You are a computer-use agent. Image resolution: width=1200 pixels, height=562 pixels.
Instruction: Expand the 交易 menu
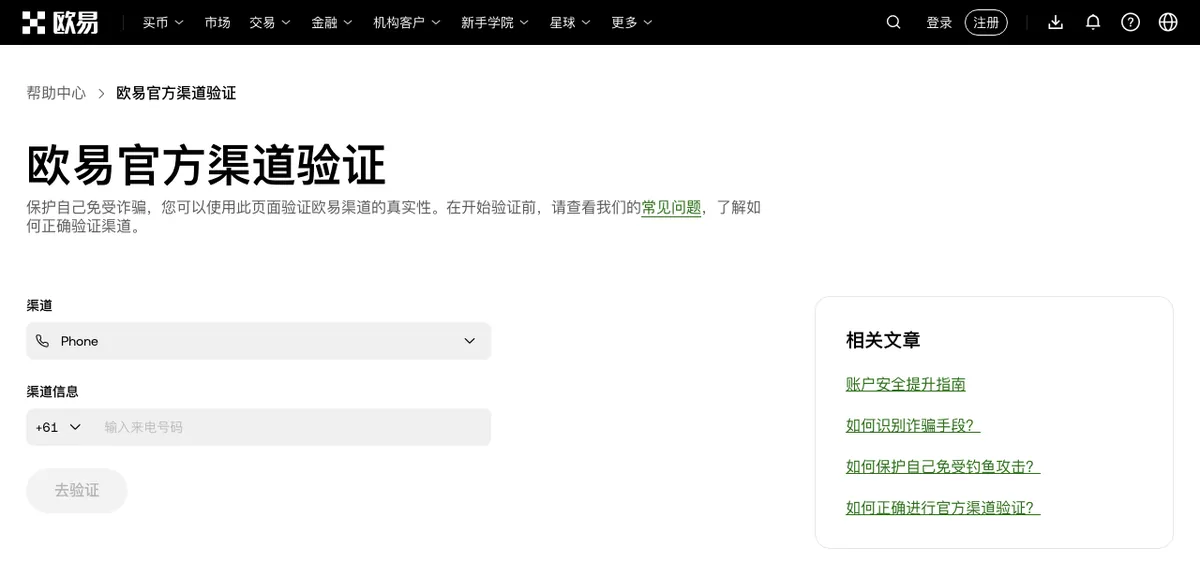point(270,22)
